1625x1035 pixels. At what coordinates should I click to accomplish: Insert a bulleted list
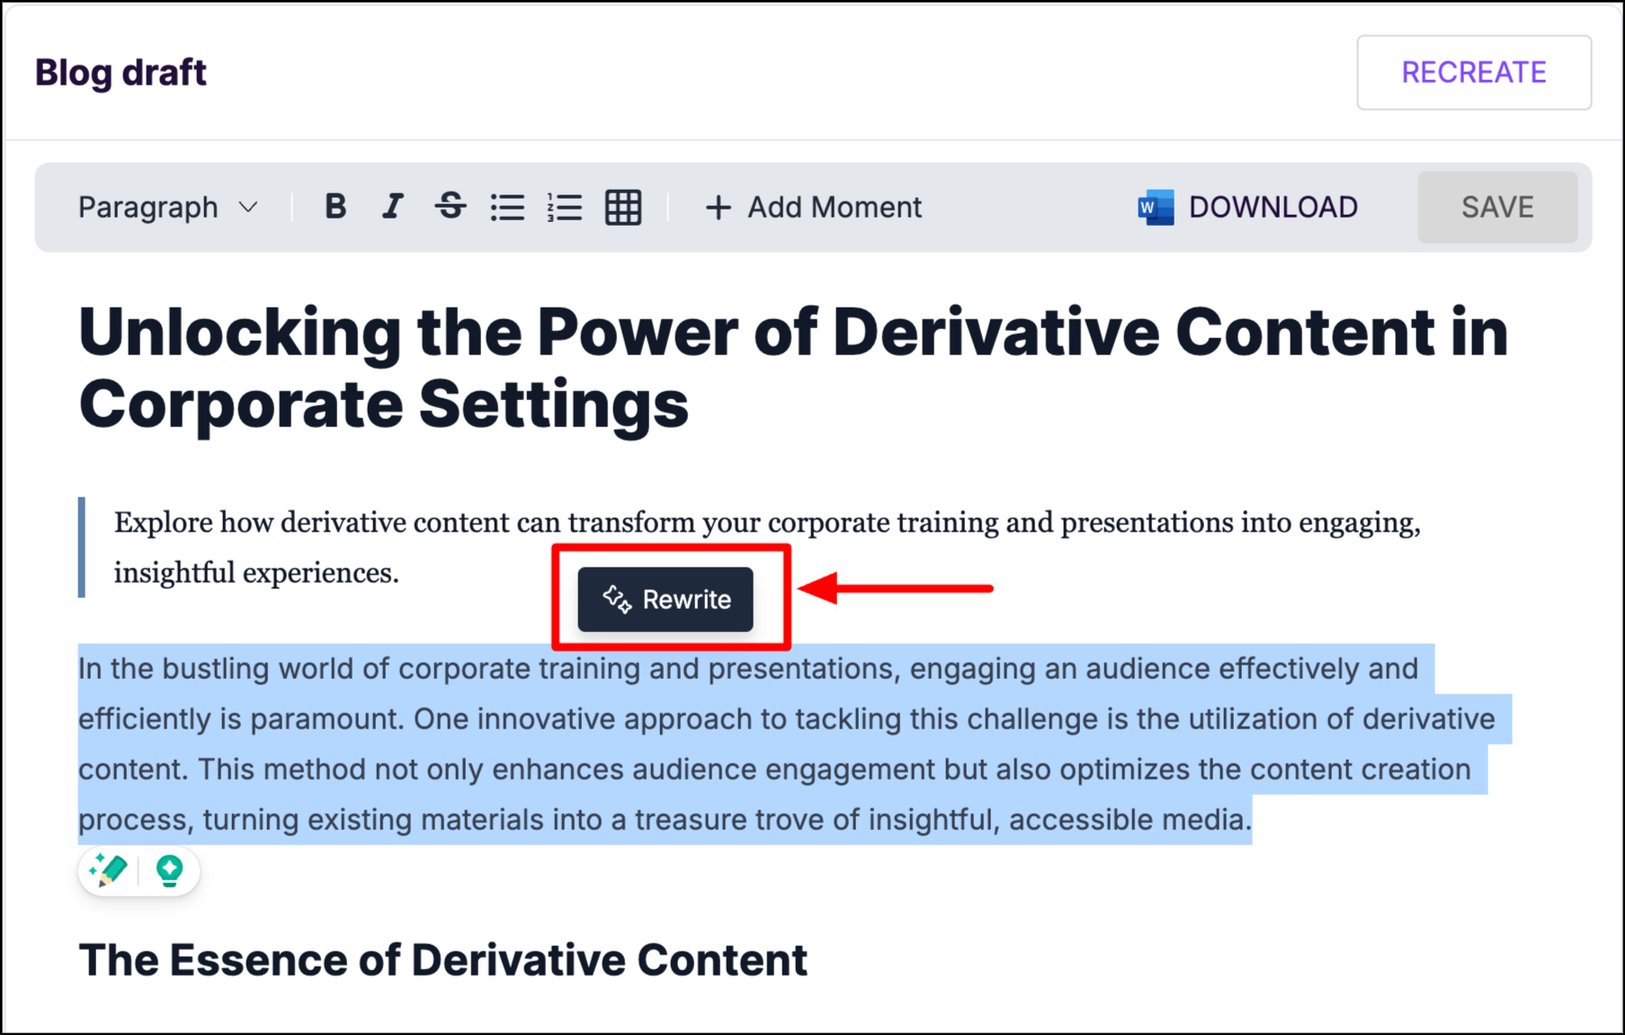pos(508,207)
